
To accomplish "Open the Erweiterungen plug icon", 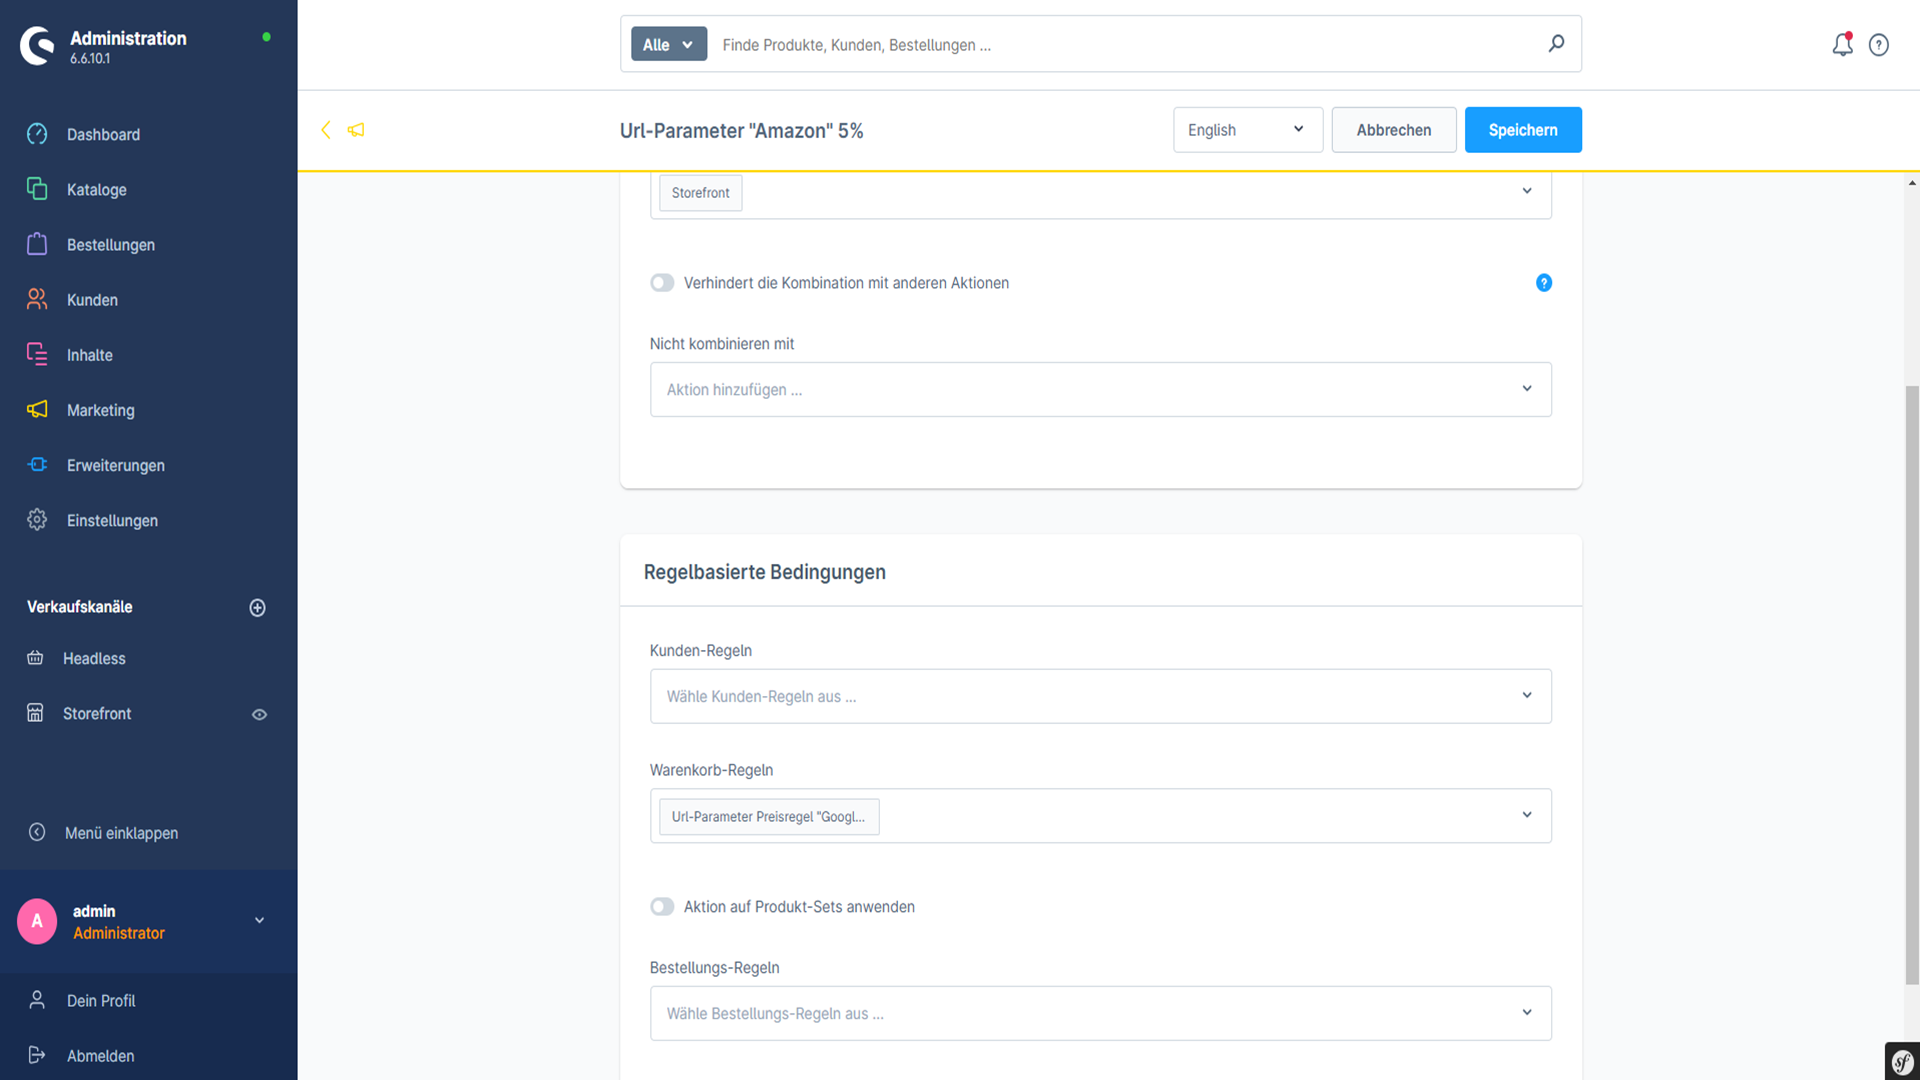I will pos(37,464).
